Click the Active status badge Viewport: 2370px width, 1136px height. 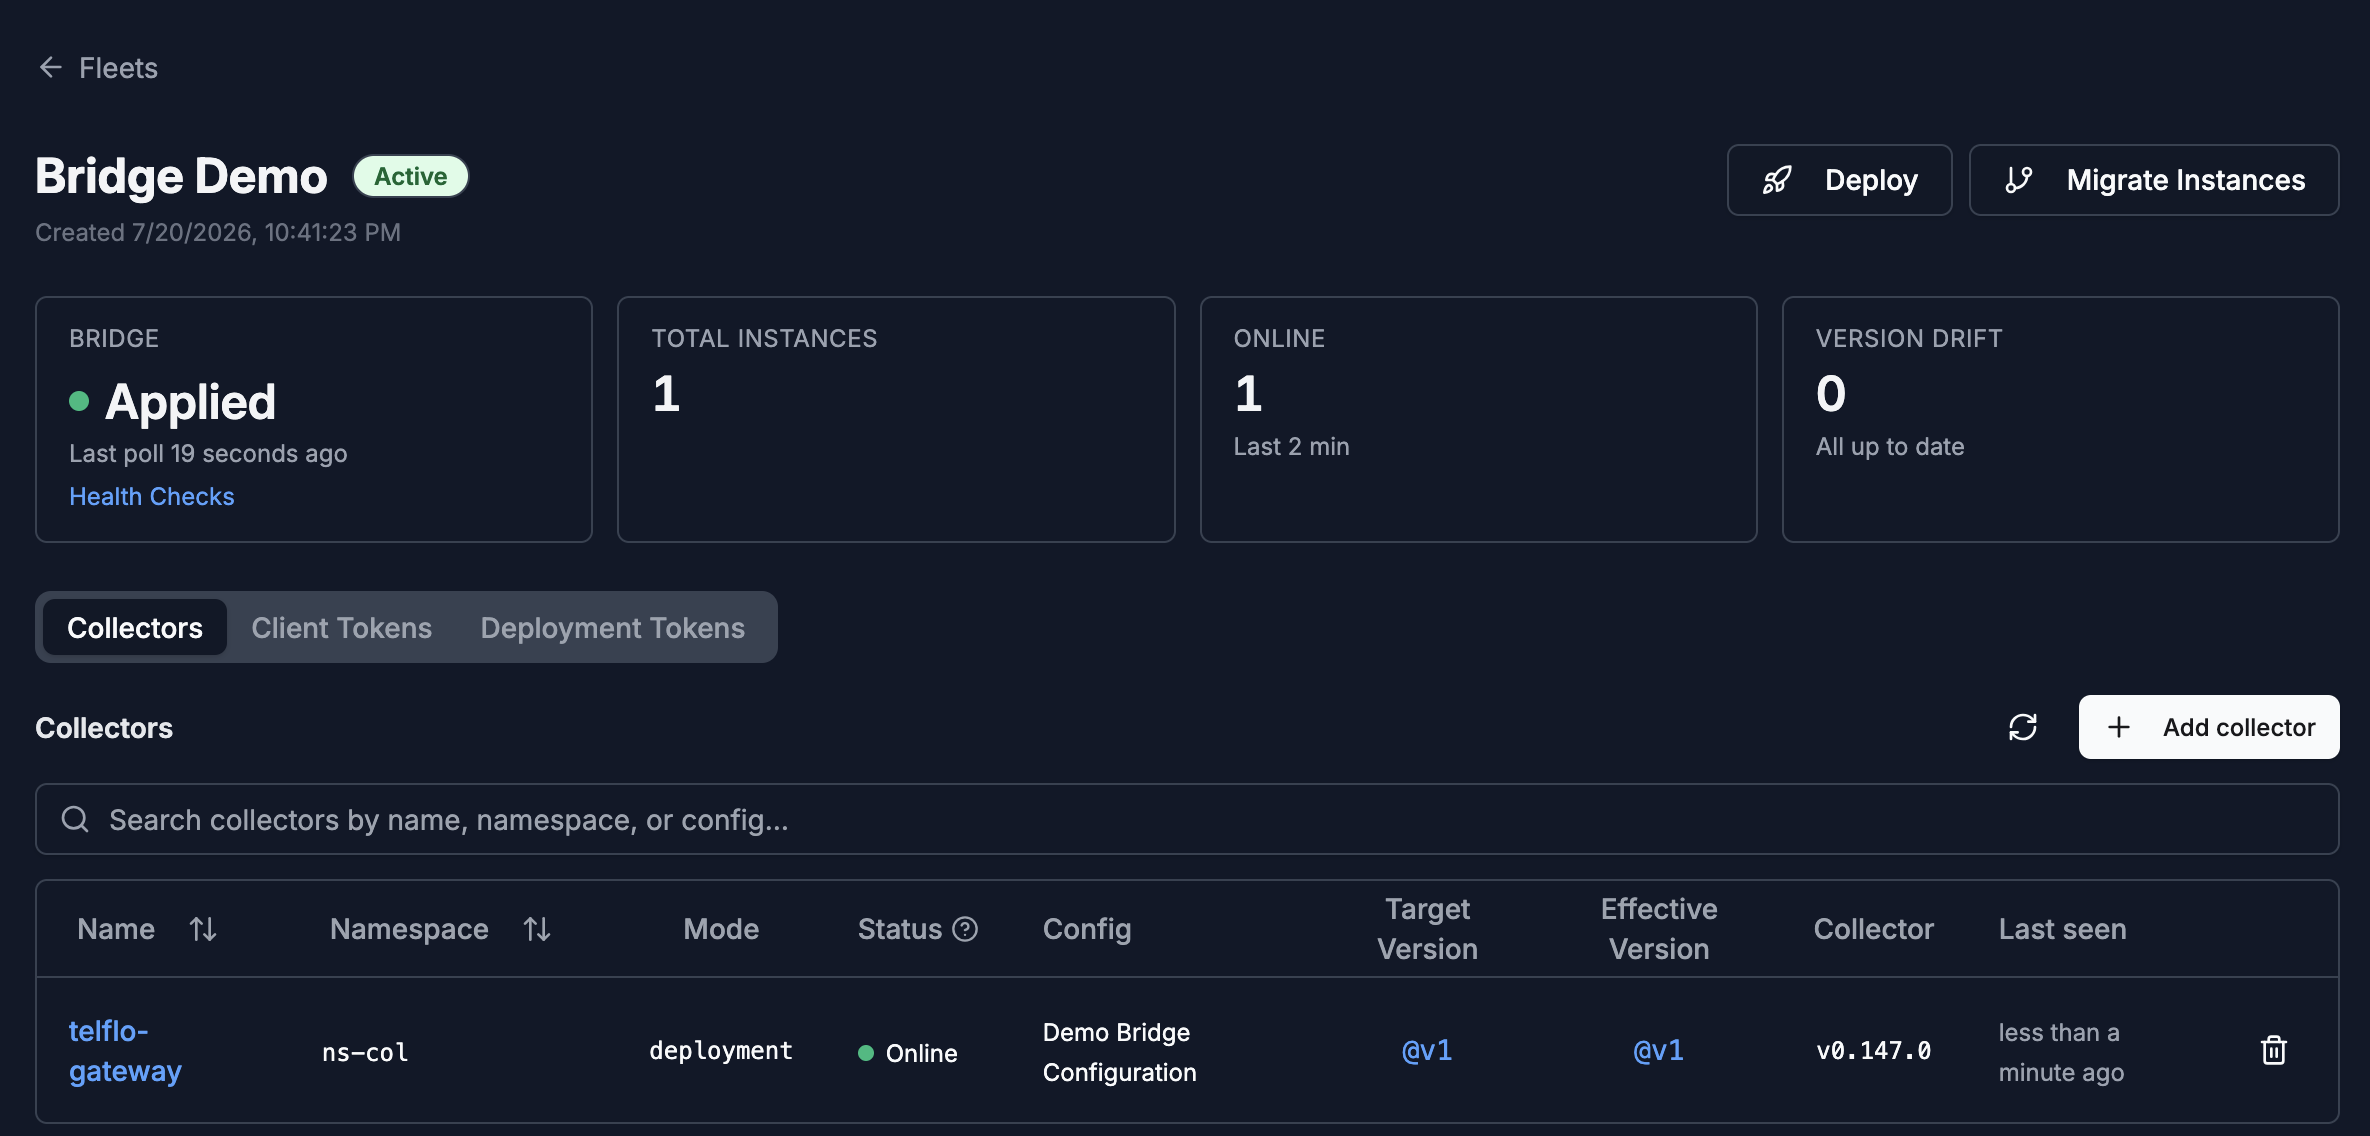pos(411,176)
